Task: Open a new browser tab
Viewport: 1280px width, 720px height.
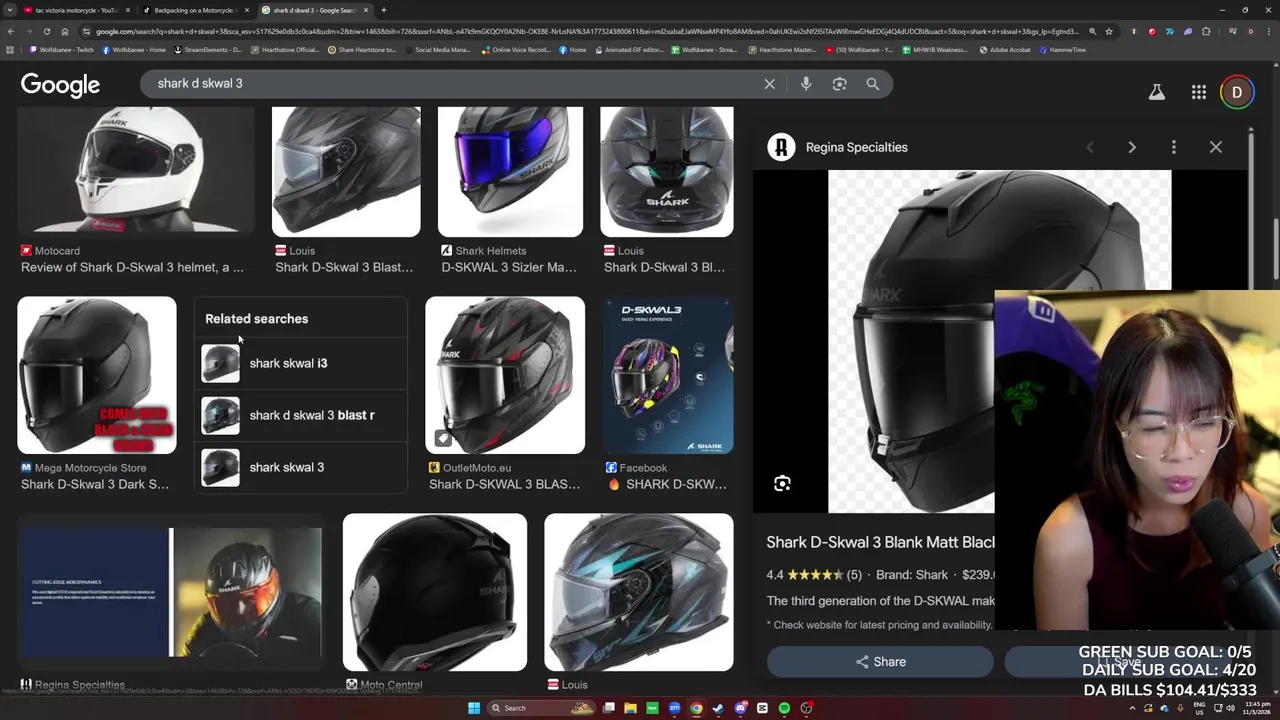Action: (384, 10)
